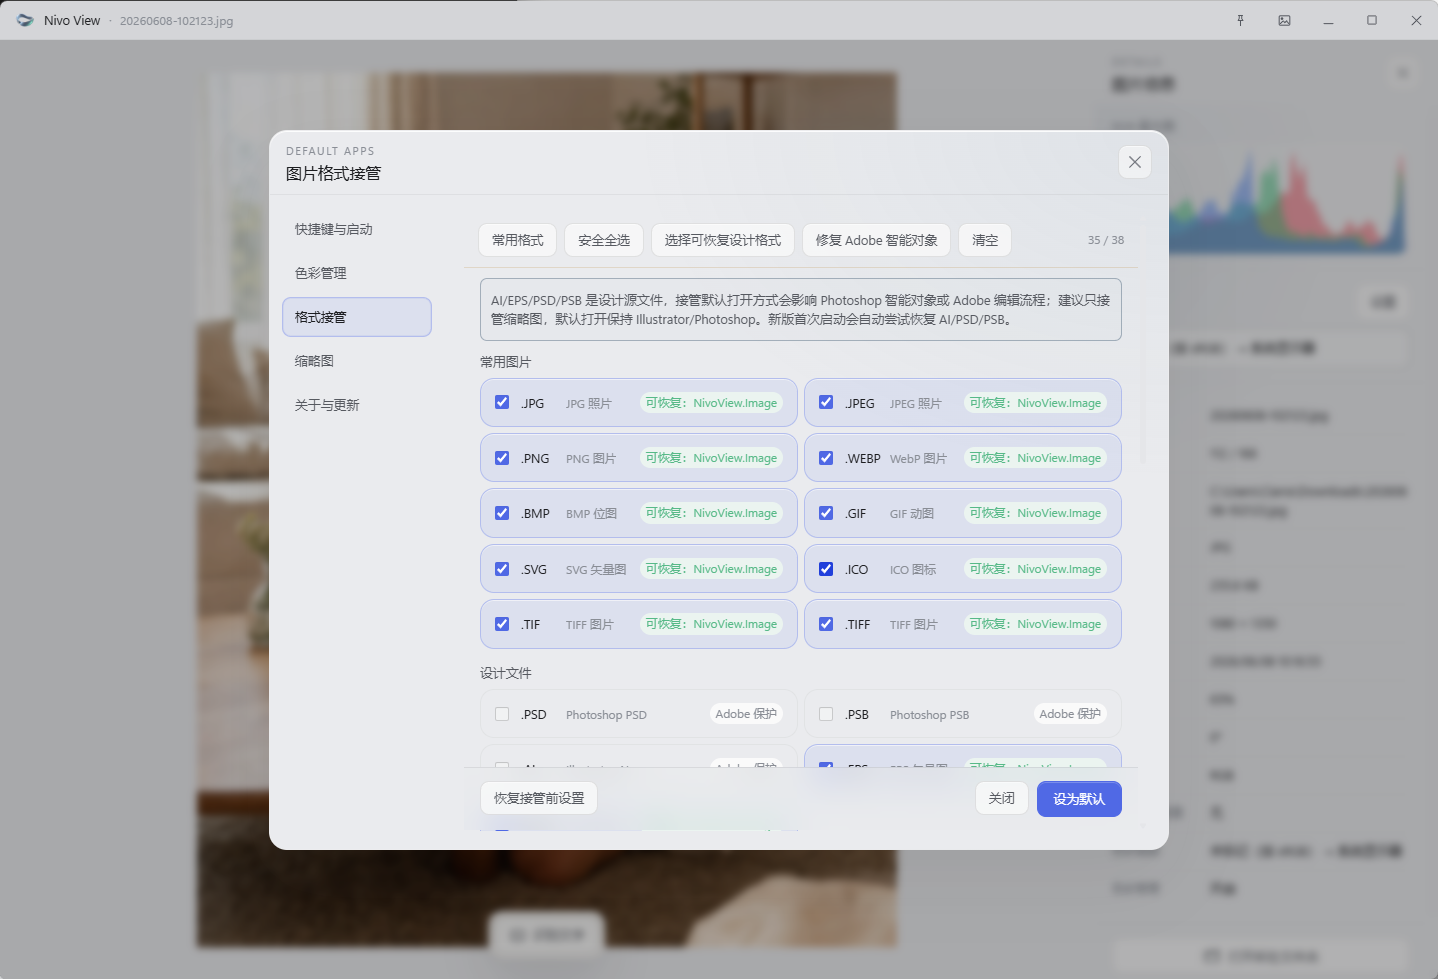Click the 设计文件 section heading
This screenshot has height=979, width=1438.
(x=506, y=673)
